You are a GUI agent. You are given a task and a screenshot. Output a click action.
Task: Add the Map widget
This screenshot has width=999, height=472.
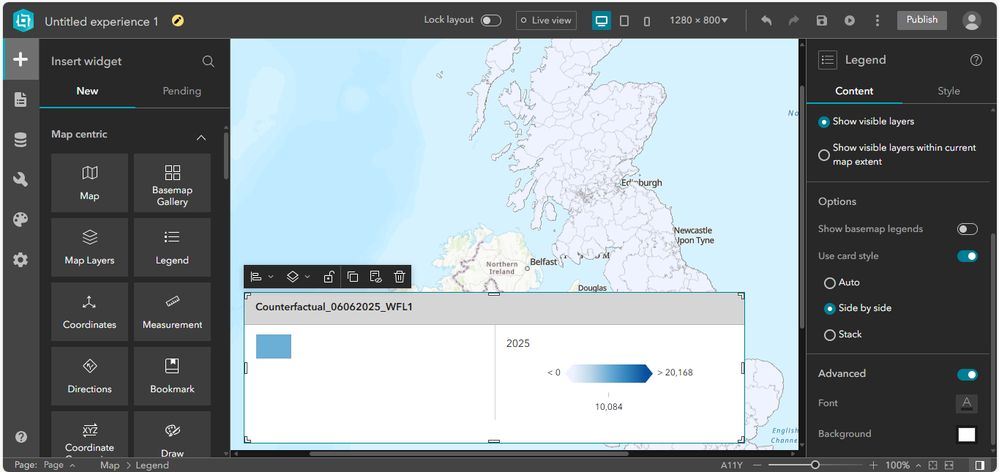pyautogui.click(x=89, y=183)
